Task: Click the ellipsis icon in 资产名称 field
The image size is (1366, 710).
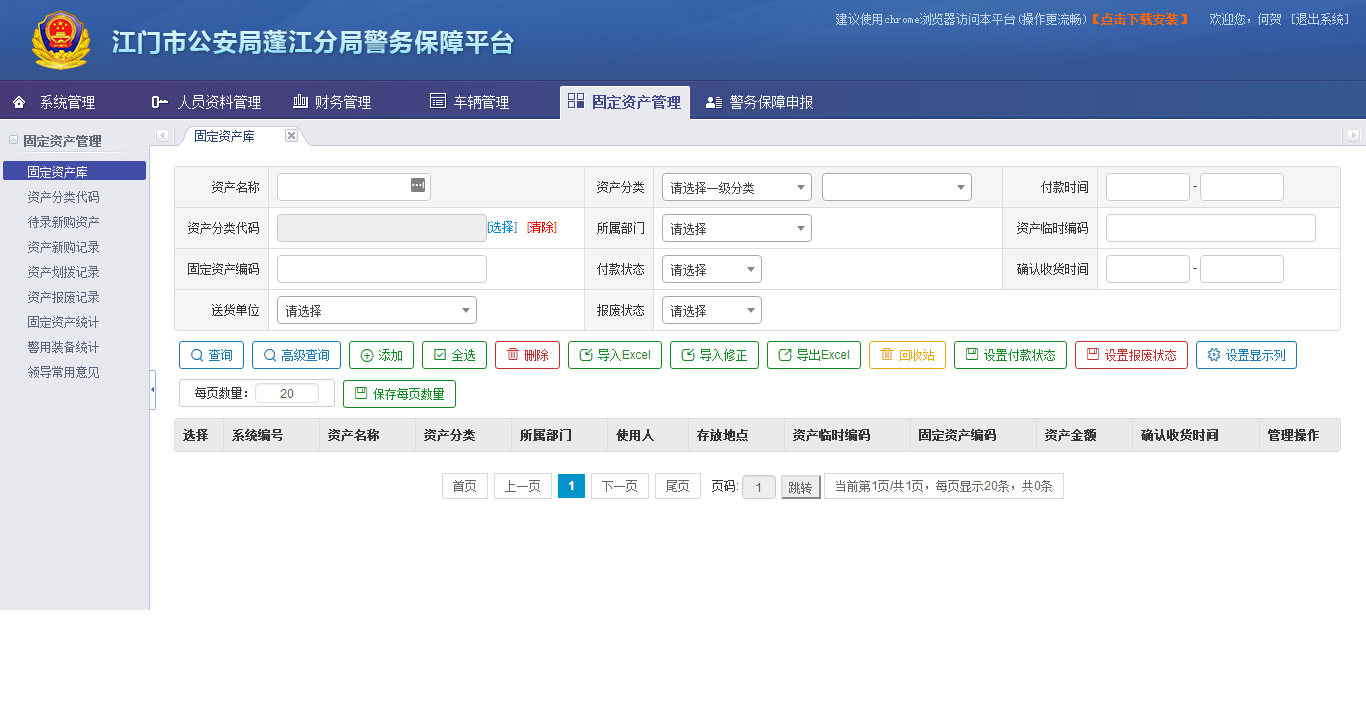Action: (x=418, y=185)
